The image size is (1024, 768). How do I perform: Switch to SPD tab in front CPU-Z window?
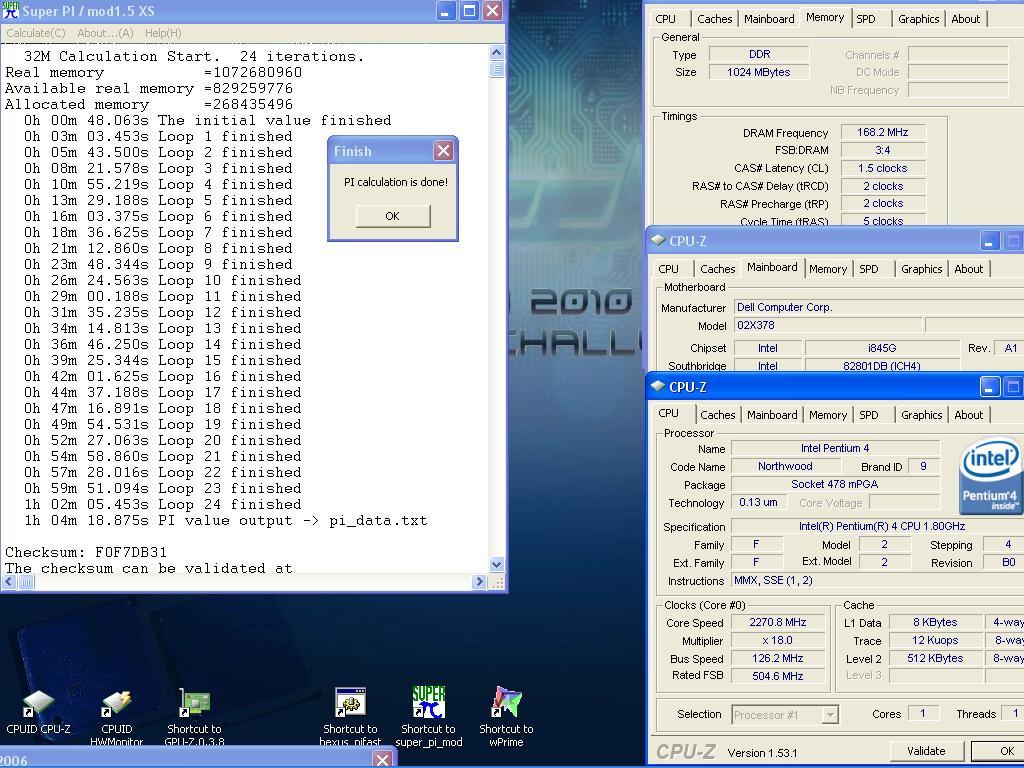(869, 415)
